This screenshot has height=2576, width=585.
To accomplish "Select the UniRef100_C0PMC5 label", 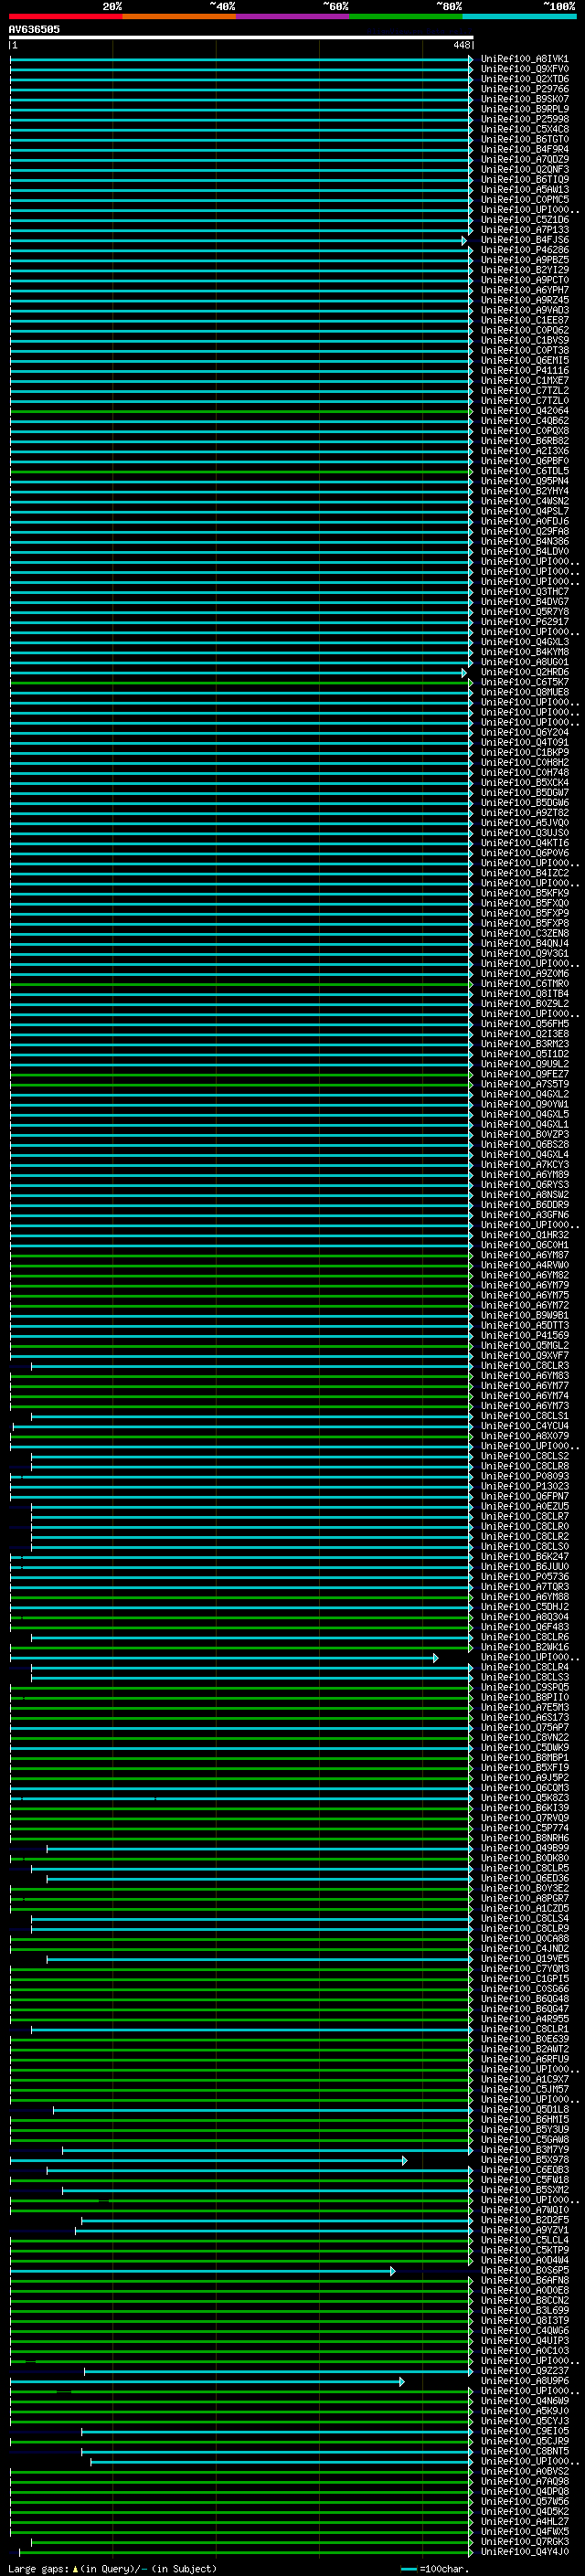I will click(525, 199).
